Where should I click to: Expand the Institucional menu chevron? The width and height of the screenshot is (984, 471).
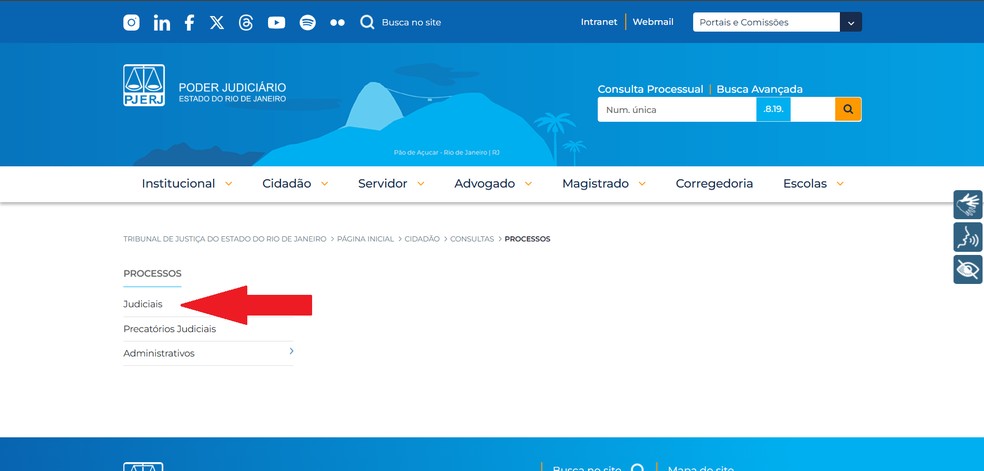(228, 184)
